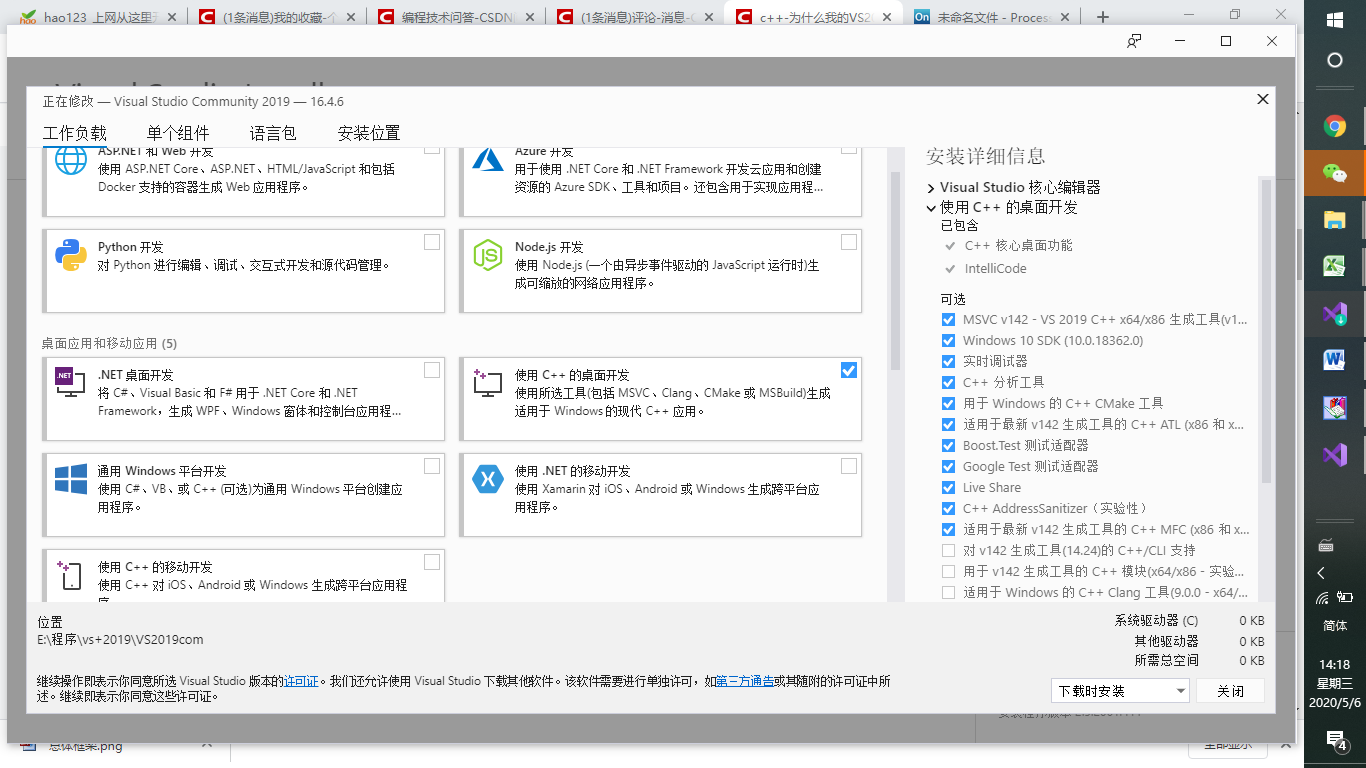1366x768 pixels.
Task: Uncheck the Boost.Test adapter component
Action: click(948, 446)
